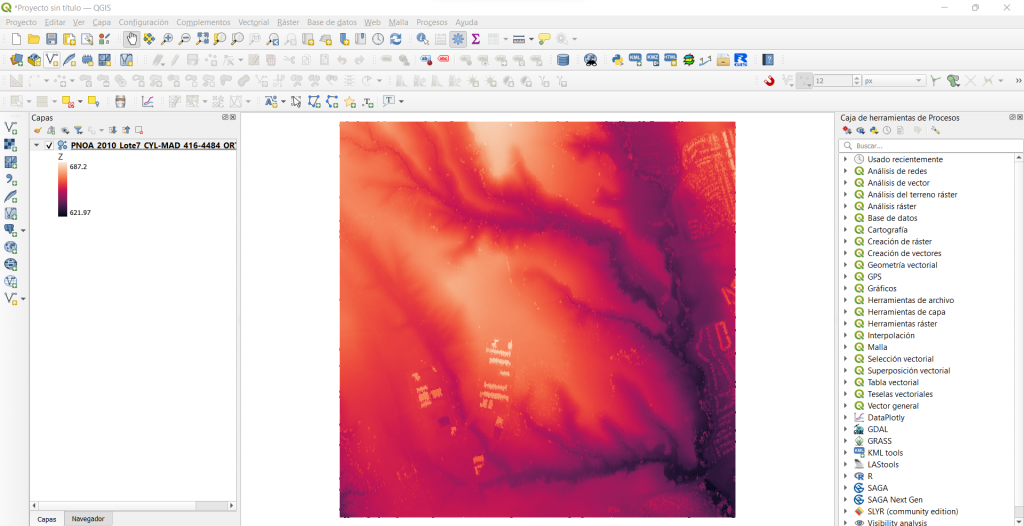1024x526 pixels.
Task: Open the Ráster menu
Action: click(x=287, y=22)
